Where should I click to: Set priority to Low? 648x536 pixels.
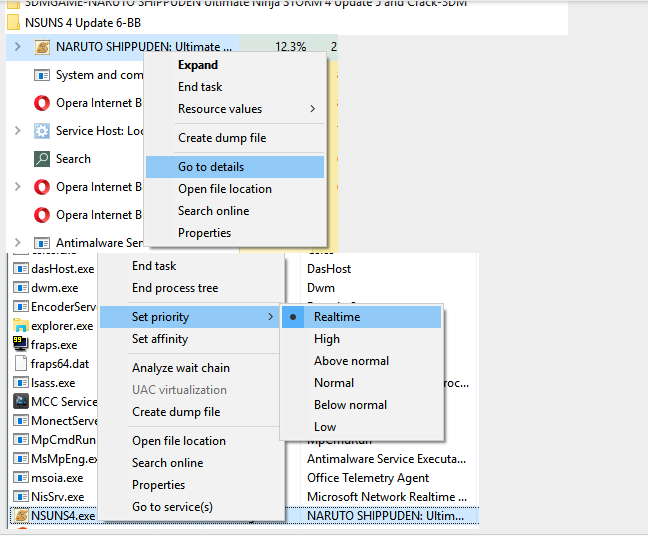tap(361, 426)
